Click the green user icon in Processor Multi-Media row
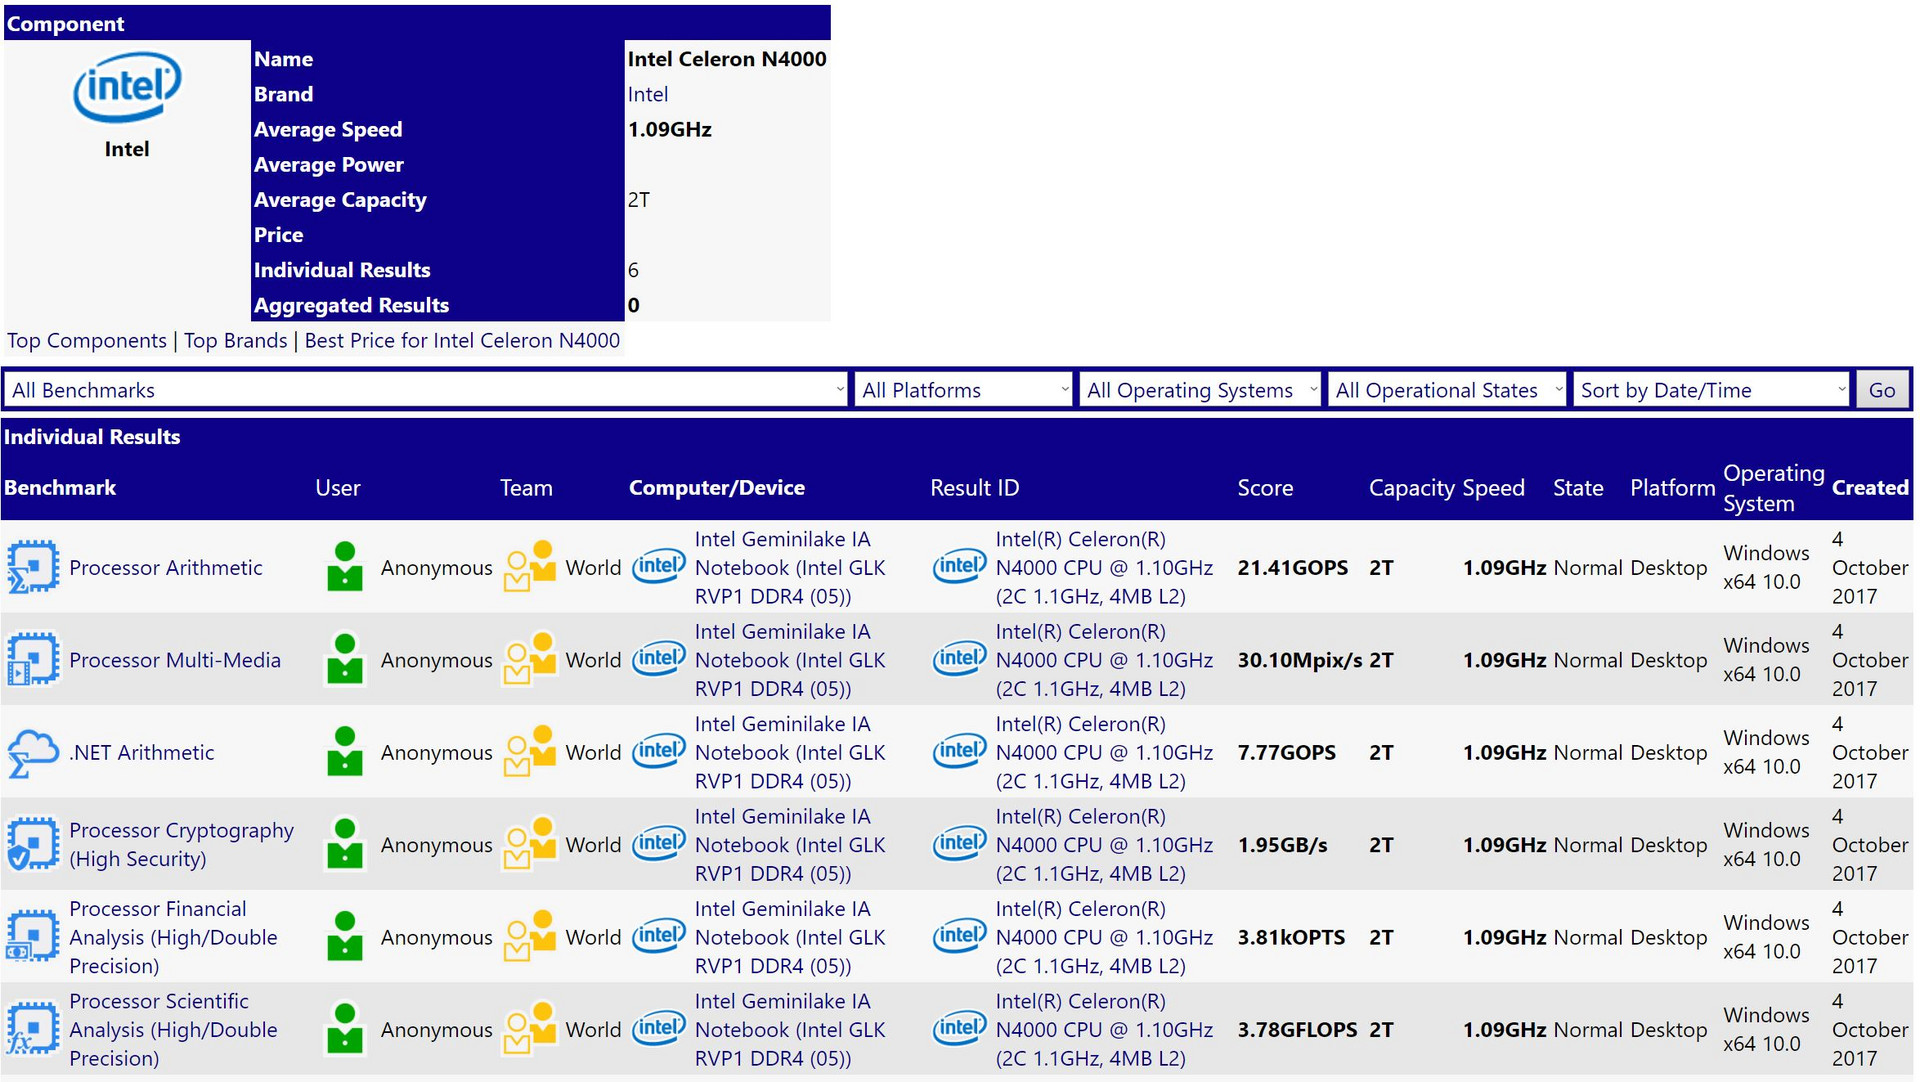This screenshot has width=1920, height=1082. click(345, 660)
